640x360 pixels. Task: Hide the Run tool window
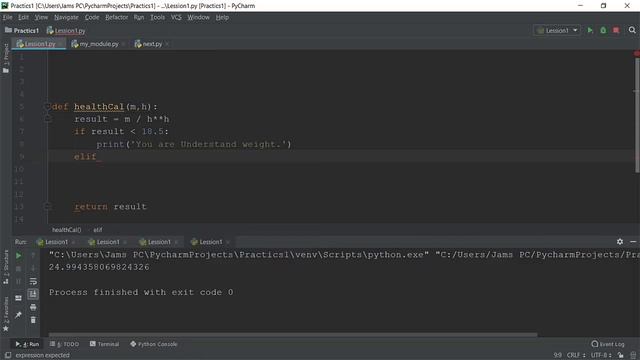[633, 242]
